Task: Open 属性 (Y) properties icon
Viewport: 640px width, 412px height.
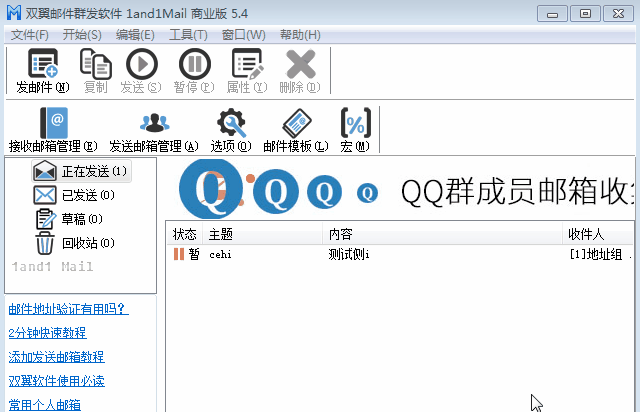Action: click(247, 63)
